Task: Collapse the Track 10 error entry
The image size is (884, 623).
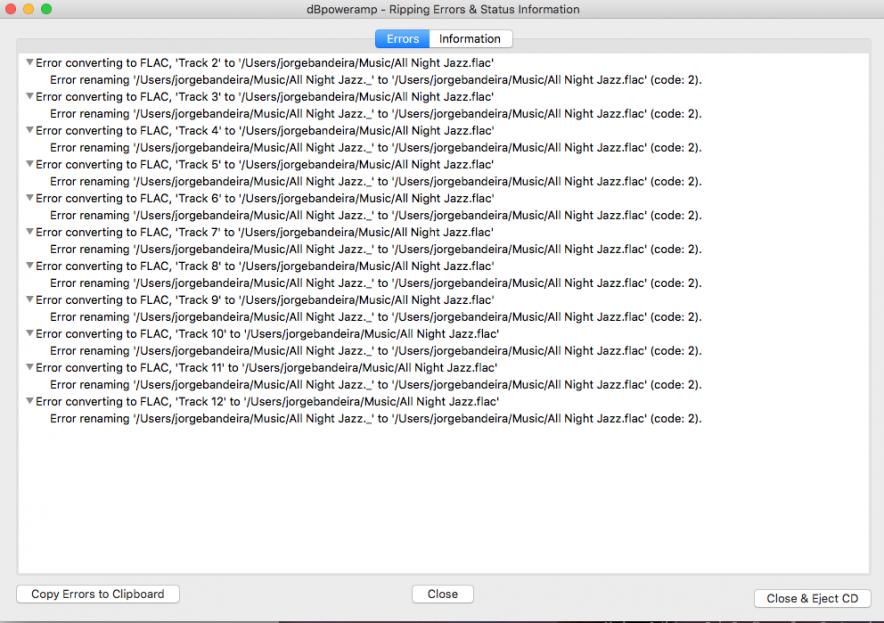Action: [x=29, y=334]
